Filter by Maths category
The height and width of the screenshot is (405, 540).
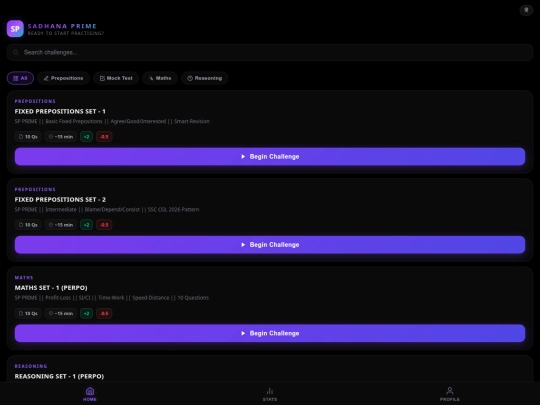pos(160,78)
